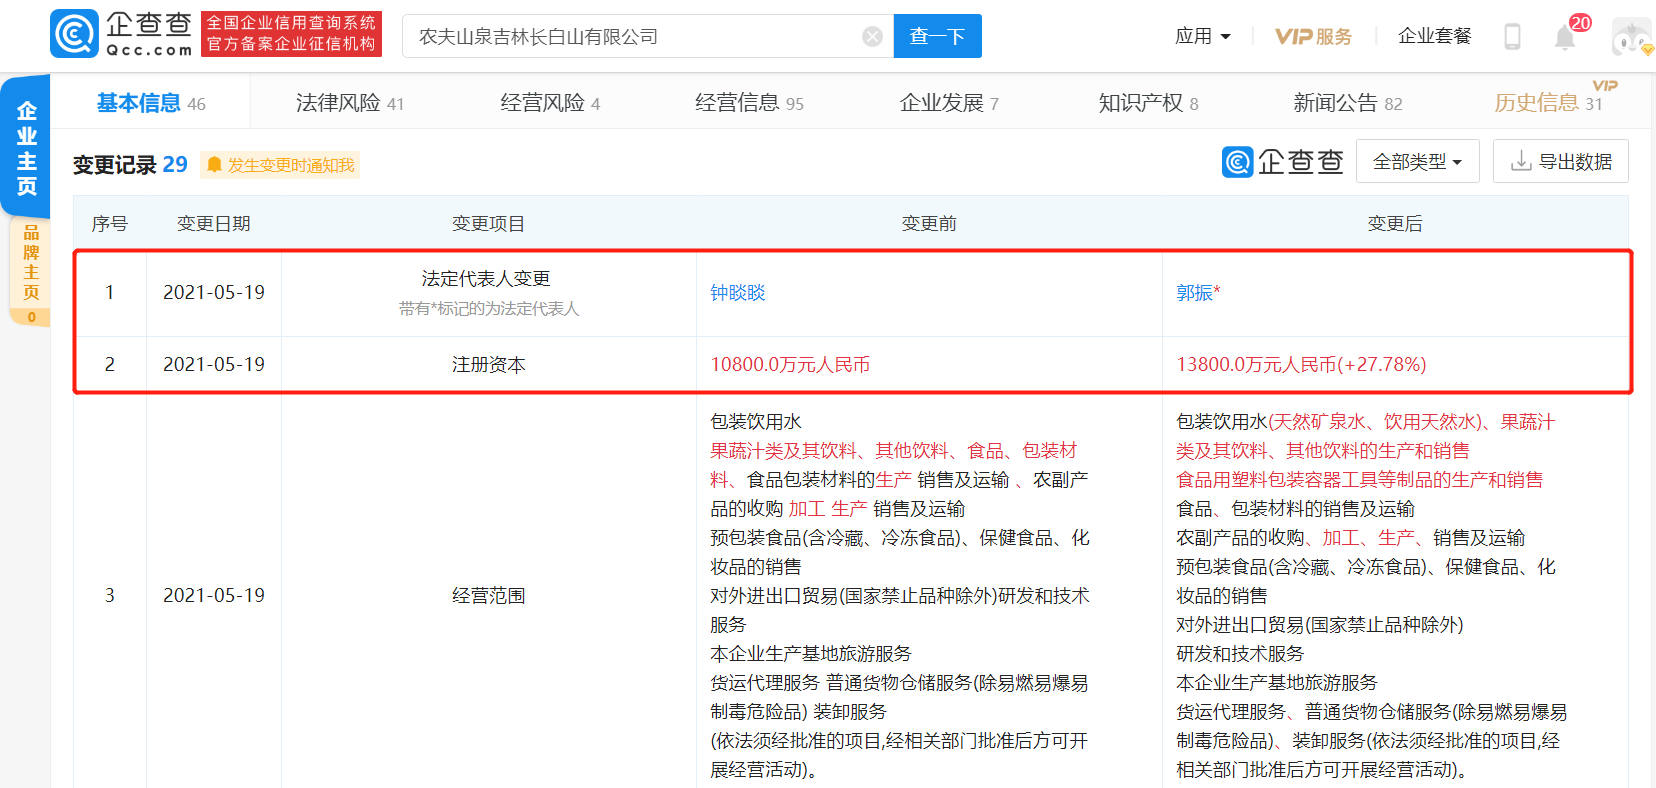
Task: Click 注册资本 change item cell
Action: pyautogui.click(x=488, y=365)
